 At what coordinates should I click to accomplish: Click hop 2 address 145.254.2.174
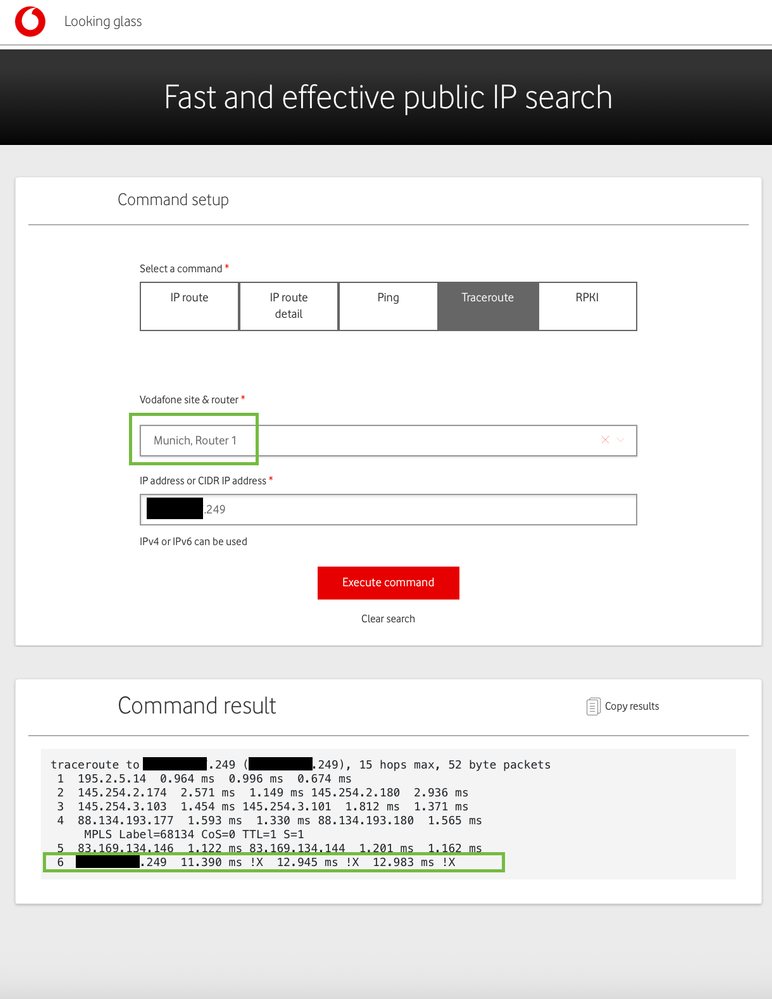[122, 793]
